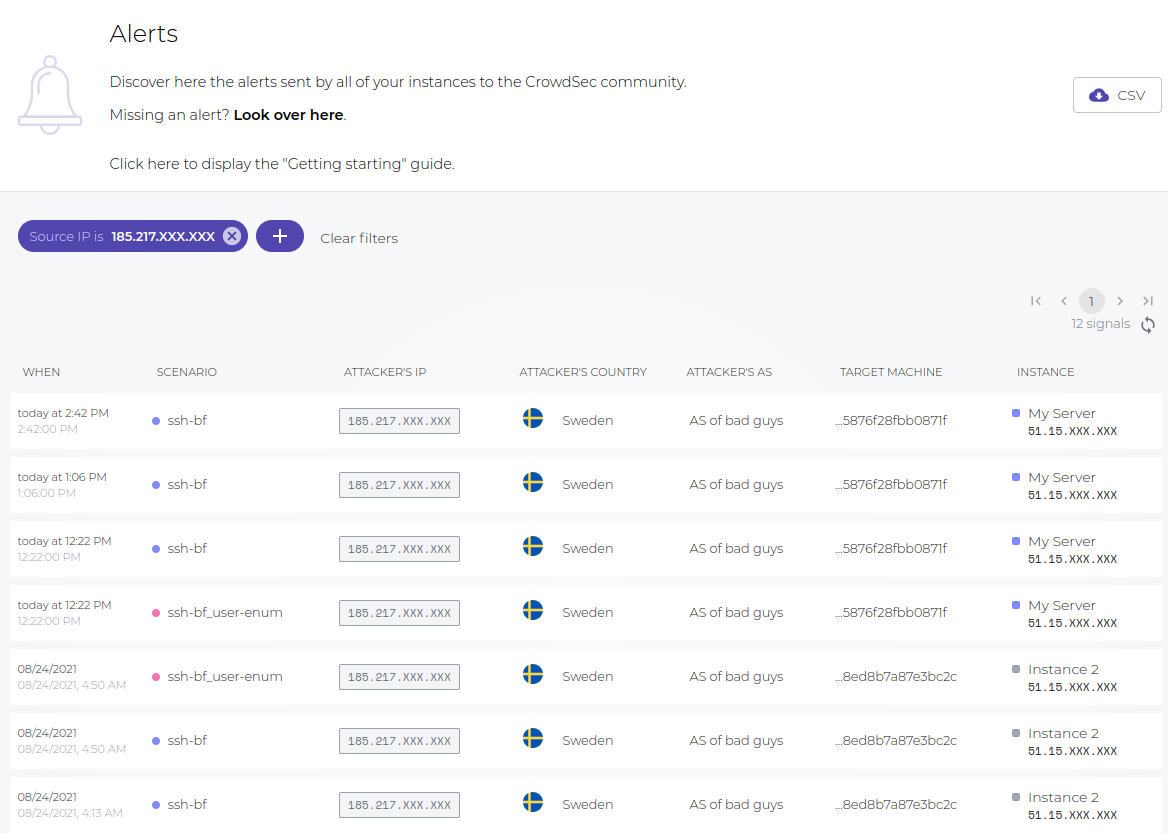
Task: Click the WHEN column header
Action: (x=41, y=371)
